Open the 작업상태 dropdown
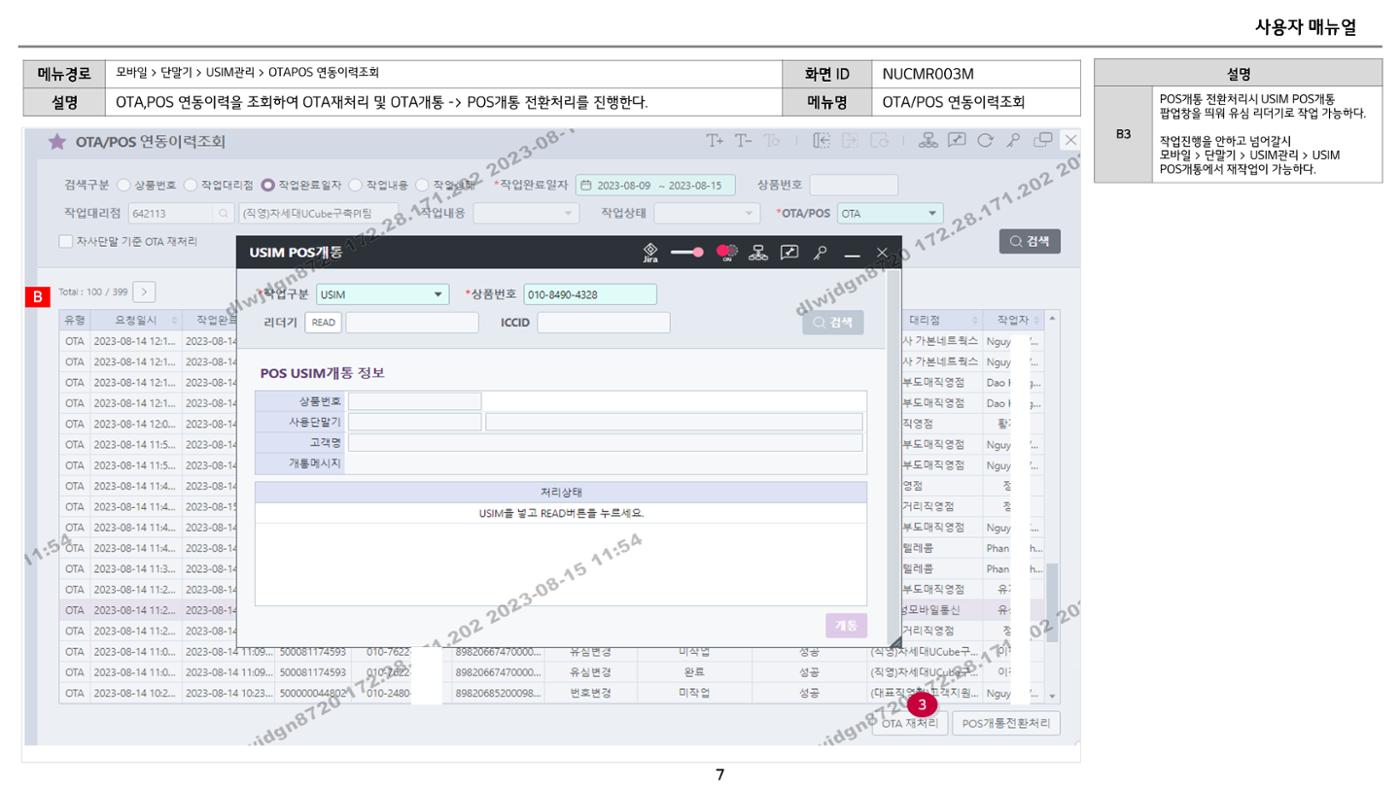 706,213
